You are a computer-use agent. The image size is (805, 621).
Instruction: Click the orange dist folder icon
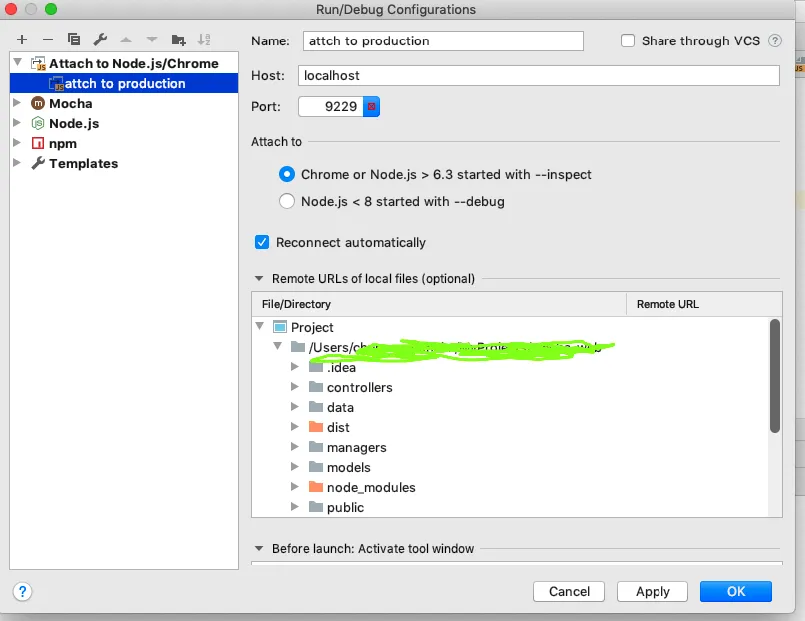tap(316, 427)
